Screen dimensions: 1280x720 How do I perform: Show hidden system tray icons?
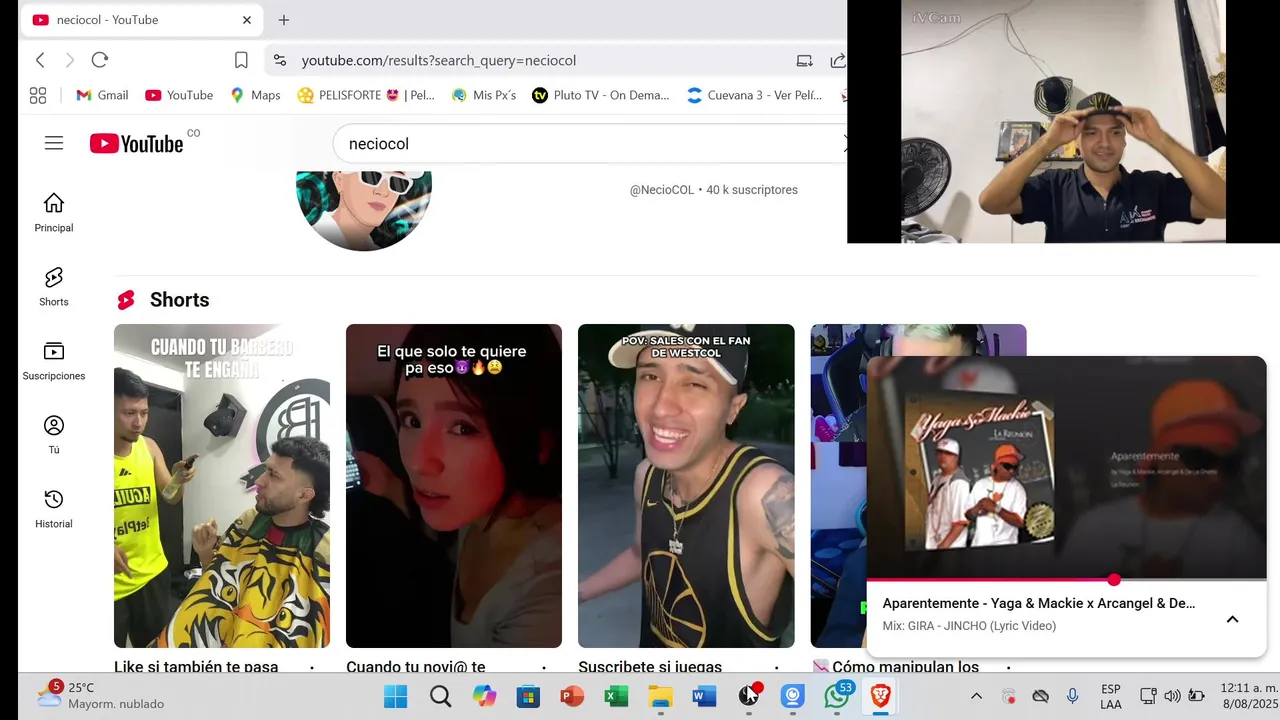tap(976, 696)
